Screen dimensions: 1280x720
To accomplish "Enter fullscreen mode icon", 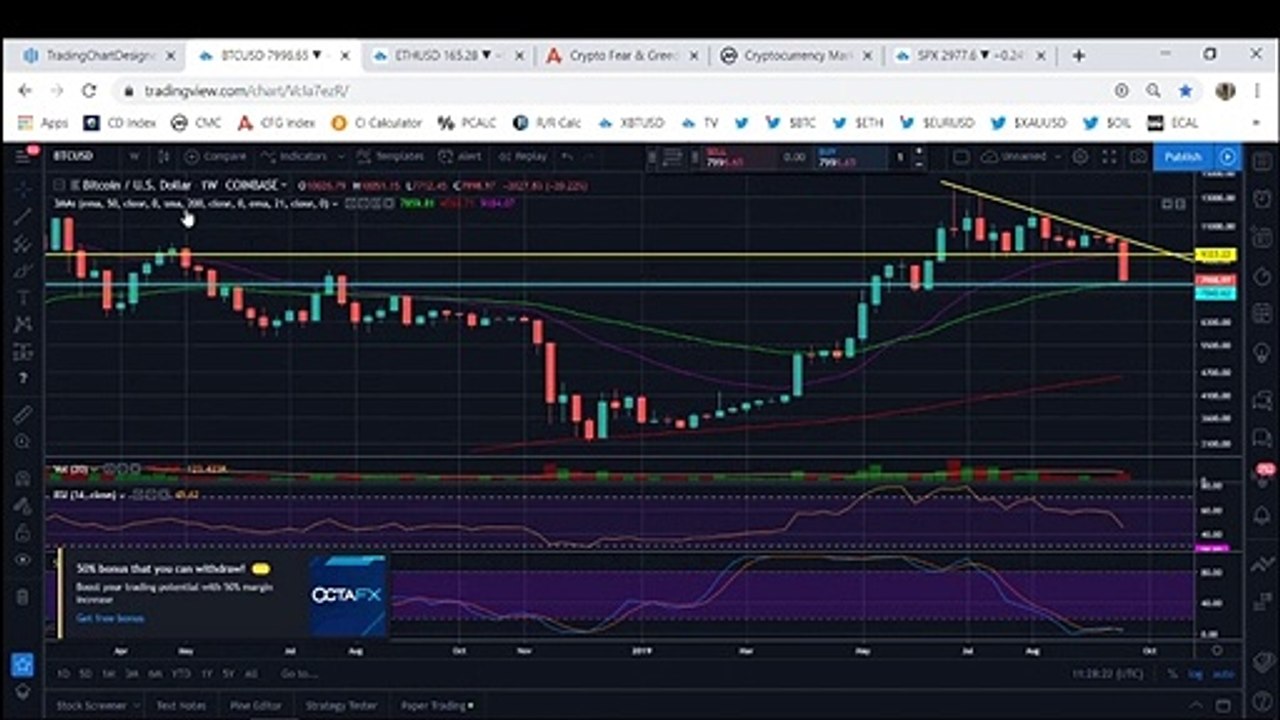I will pyautogui.click(x=1109, y=157).
